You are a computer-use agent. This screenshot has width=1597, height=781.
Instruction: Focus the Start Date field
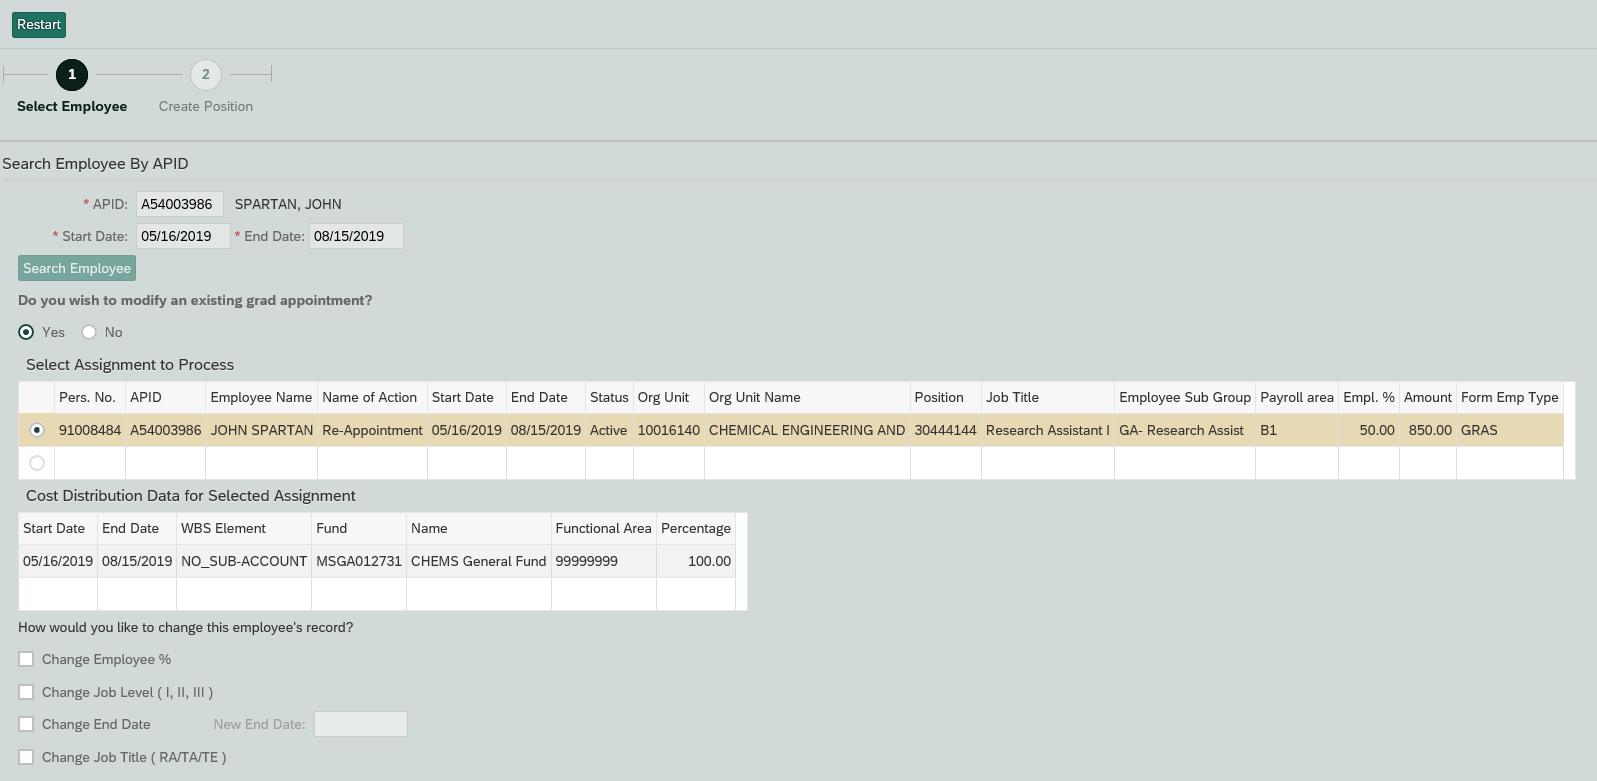(x=182, y=236)
